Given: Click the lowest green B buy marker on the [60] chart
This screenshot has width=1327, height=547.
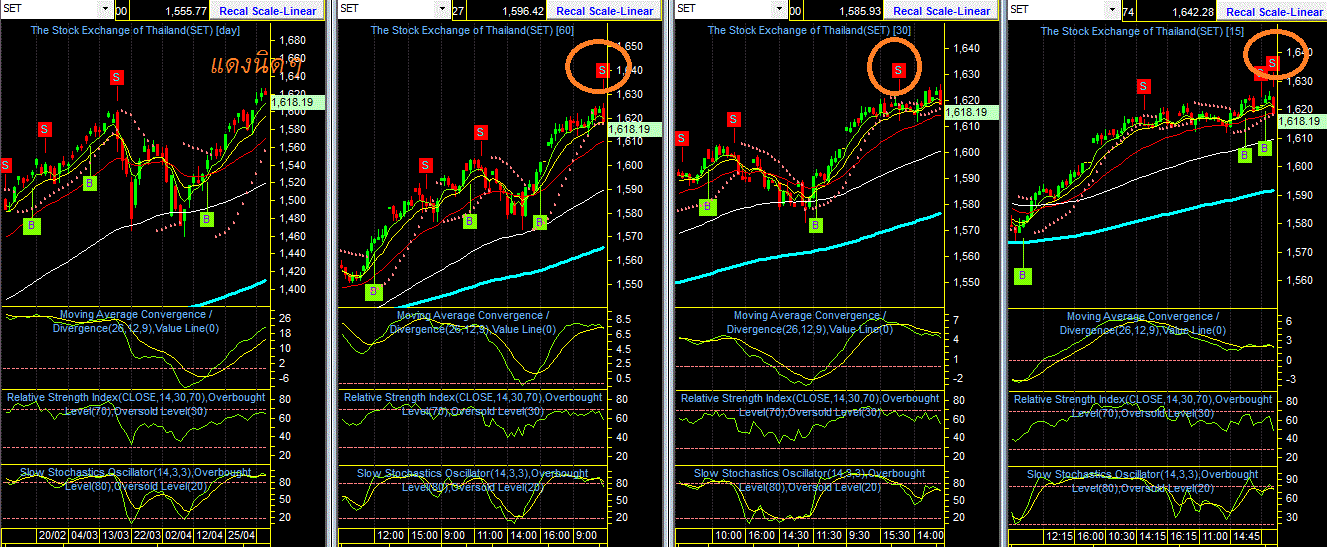Looking at the screenshot, I should coord(374,292).
